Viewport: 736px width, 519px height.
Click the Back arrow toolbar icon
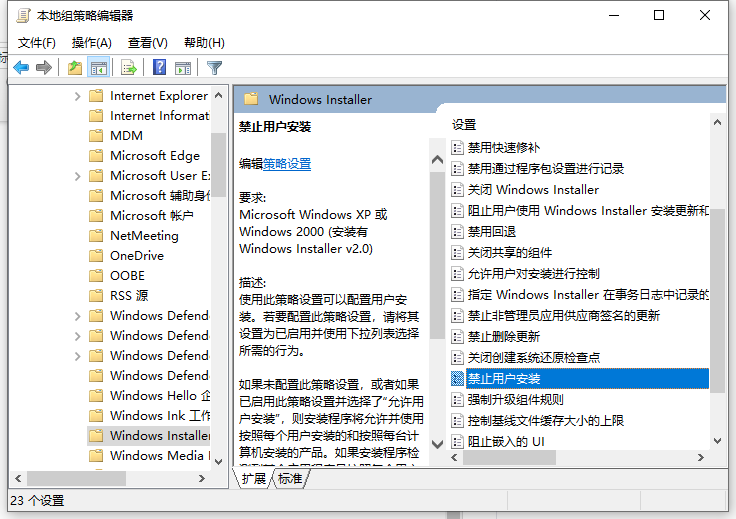(x=20, y=68)
